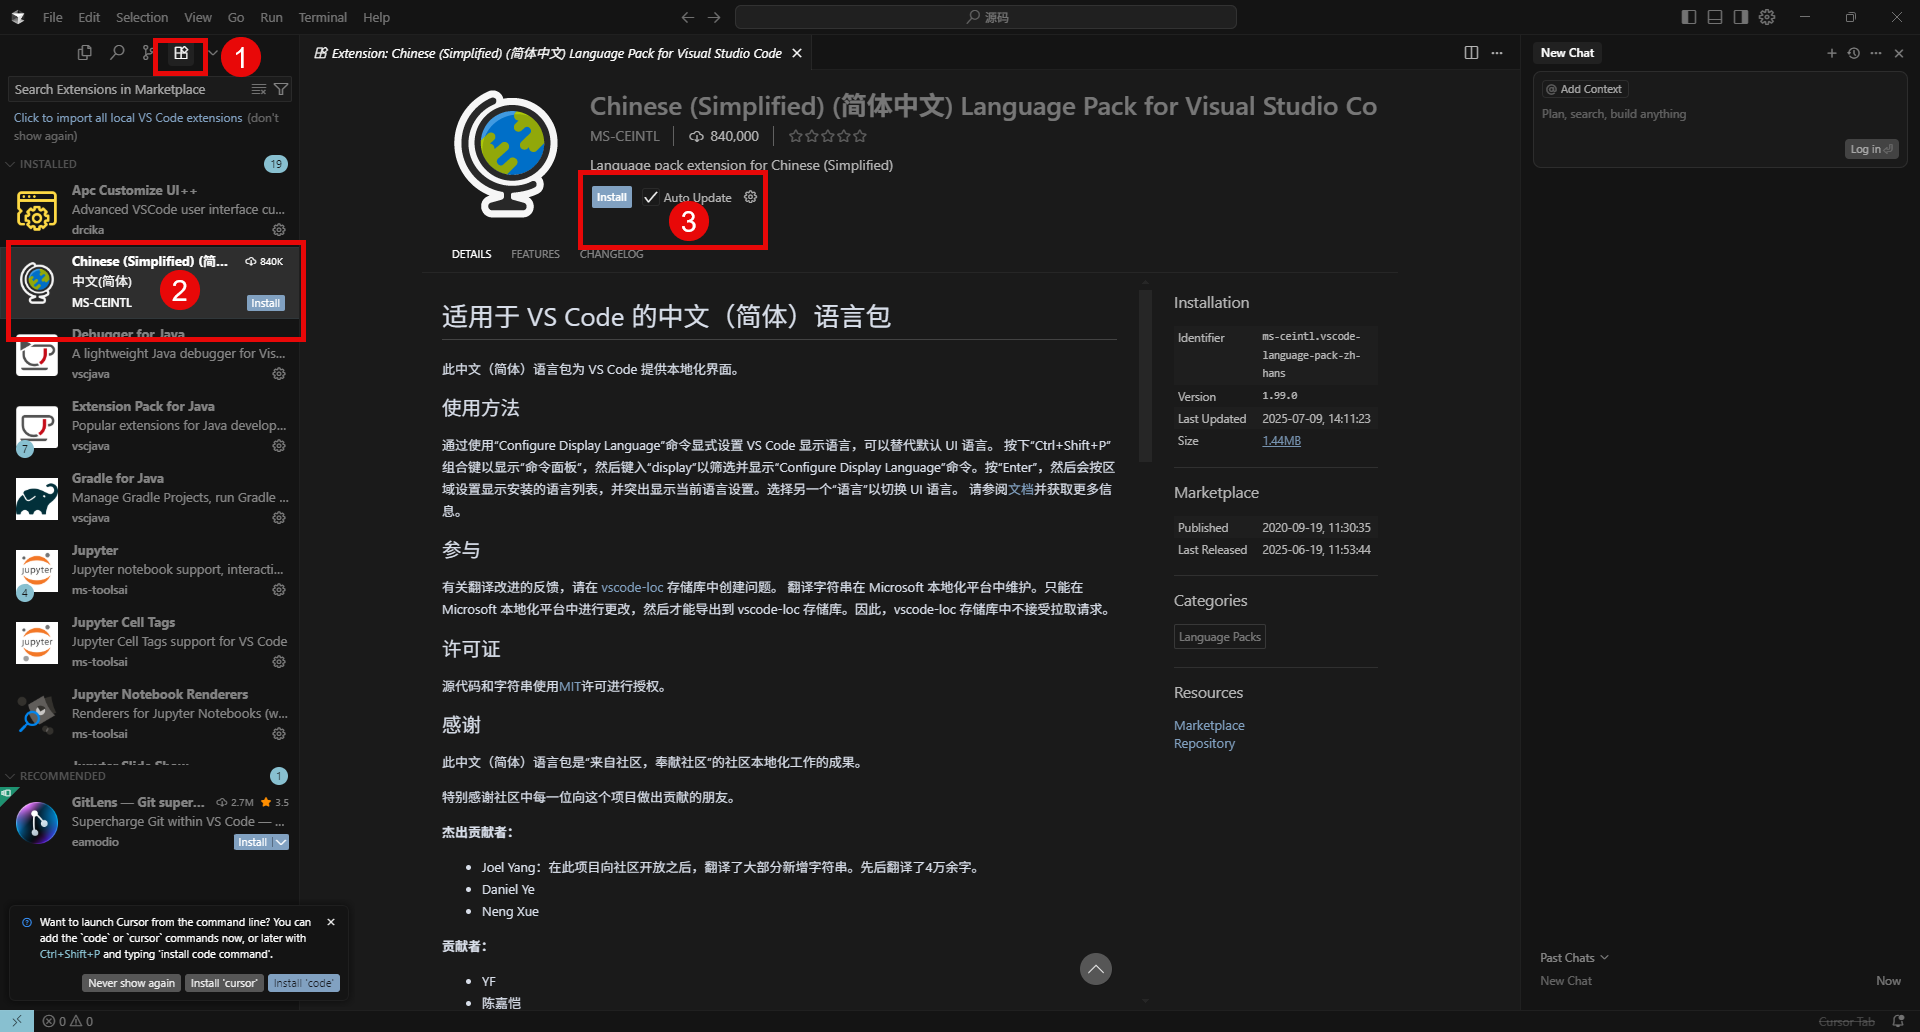
Task: Toggle primary side bar layout icon
Action: 1689,17
